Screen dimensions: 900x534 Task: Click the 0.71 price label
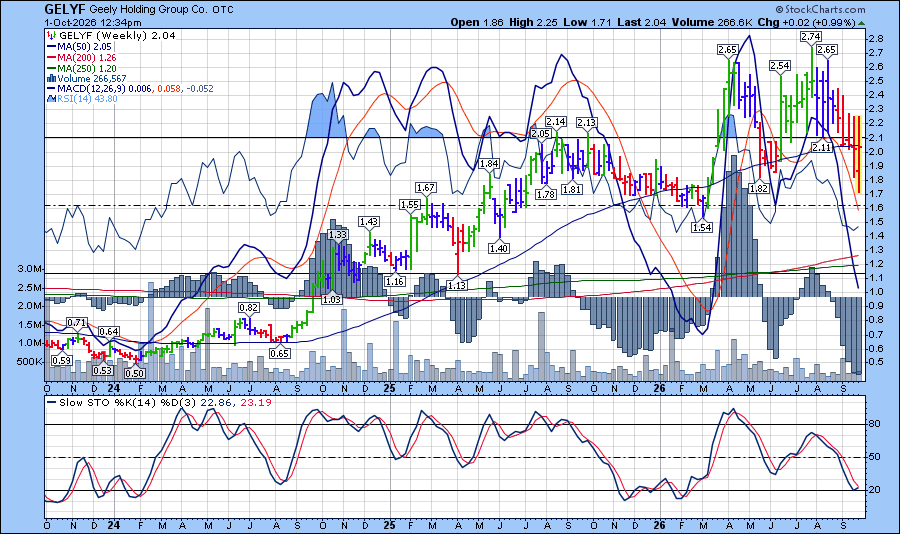point(77,323)
